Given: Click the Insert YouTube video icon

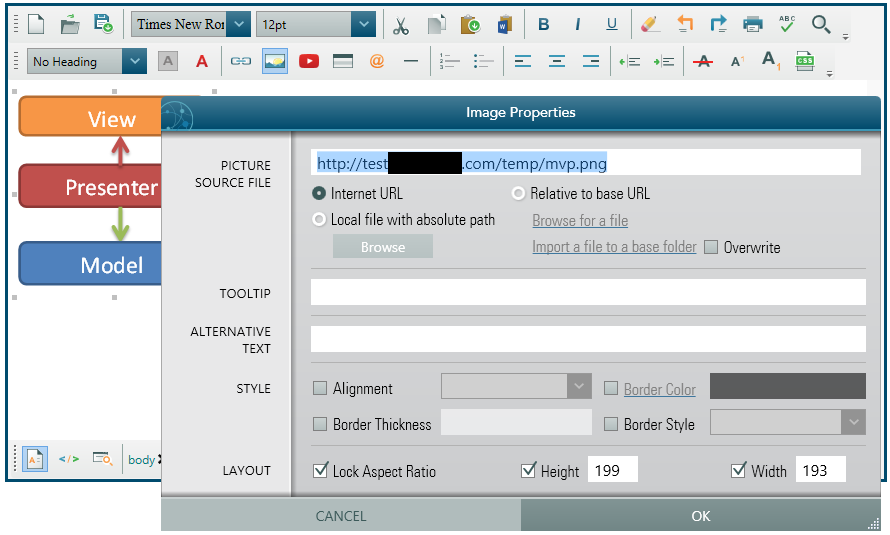Looking at the screenshot, I should 308,61.
